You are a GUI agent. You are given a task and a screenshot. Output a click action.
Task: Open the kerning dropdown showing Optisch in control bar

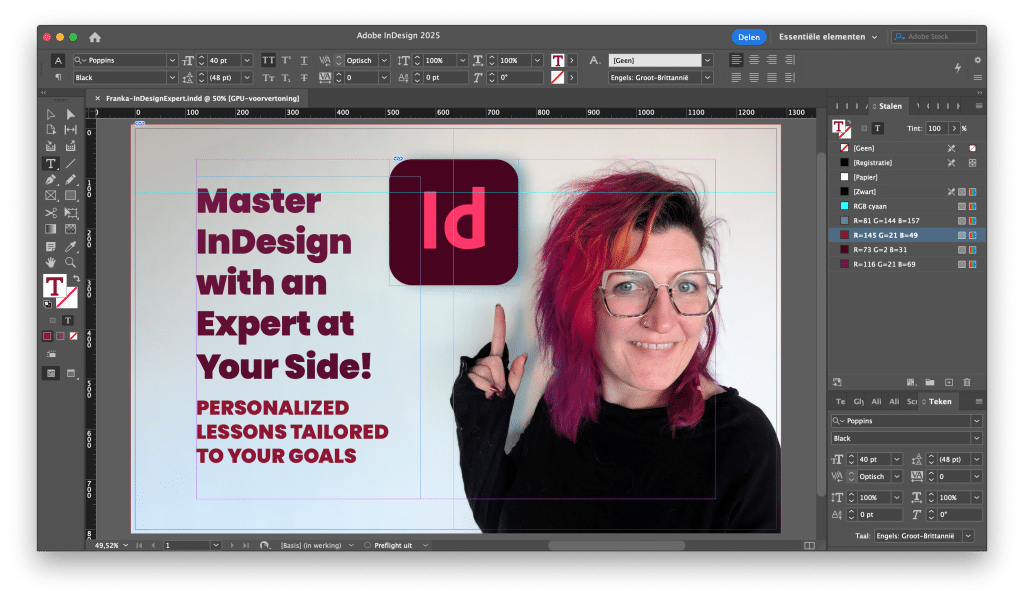pos(384,60)
